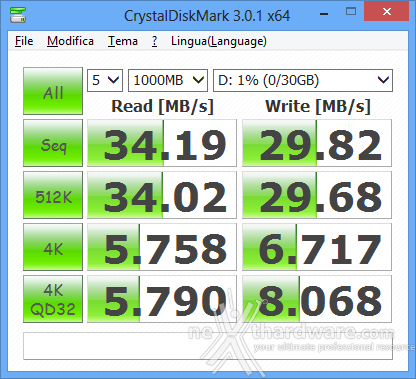Expand the test count dropdown showing 5
This screenshot has height=379, width=416.
click(105, 80)
